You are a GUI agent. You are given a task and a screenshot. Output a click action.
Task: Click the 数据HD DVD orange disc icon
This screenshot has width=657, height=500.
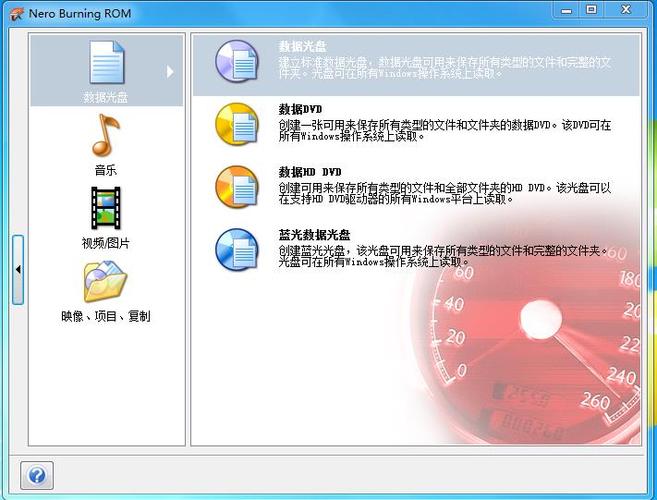pos(236,186)
